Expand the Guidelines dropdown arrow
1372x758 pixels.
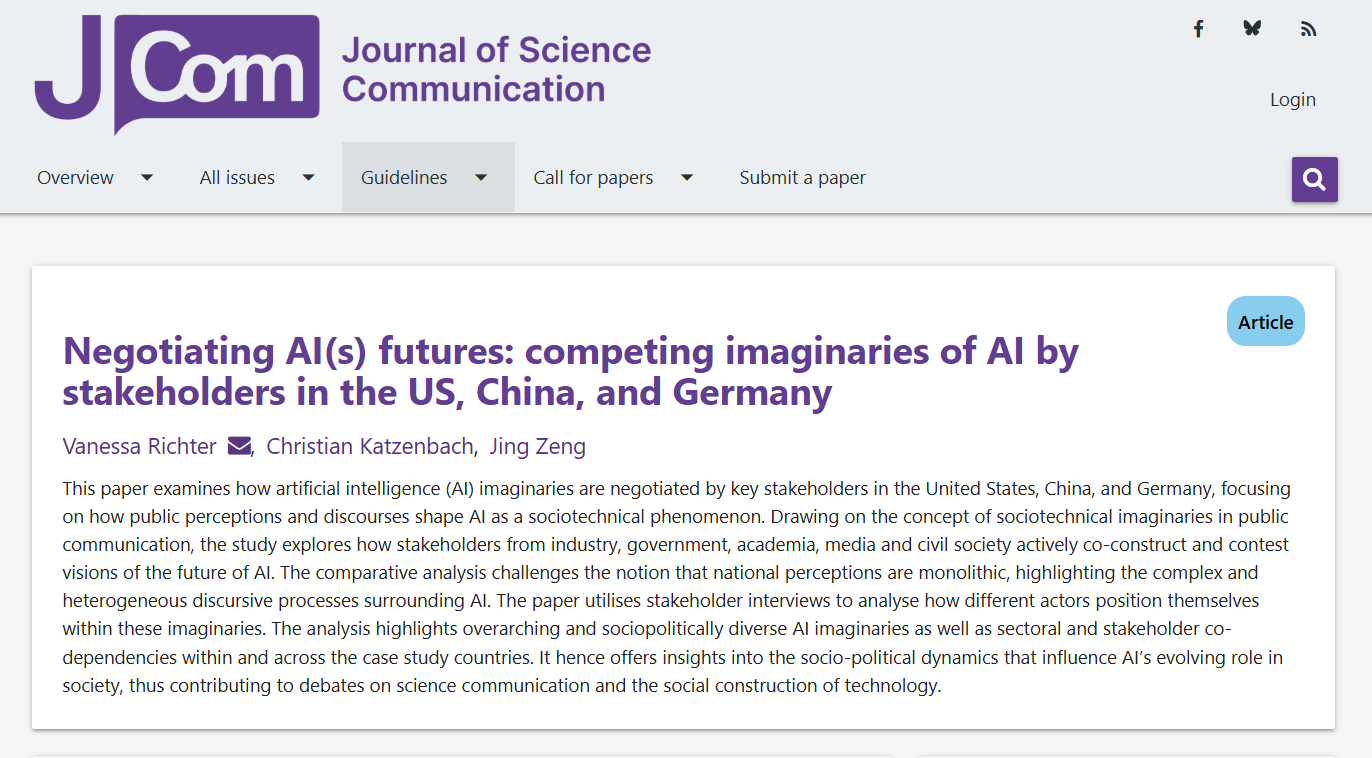481,178
